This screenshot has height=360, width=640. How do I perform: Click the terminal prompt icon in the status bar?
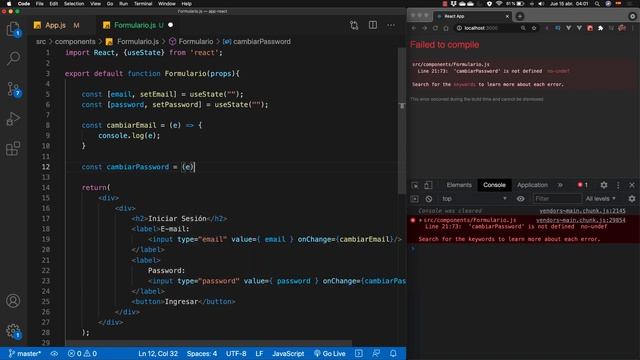click(359, 353)
